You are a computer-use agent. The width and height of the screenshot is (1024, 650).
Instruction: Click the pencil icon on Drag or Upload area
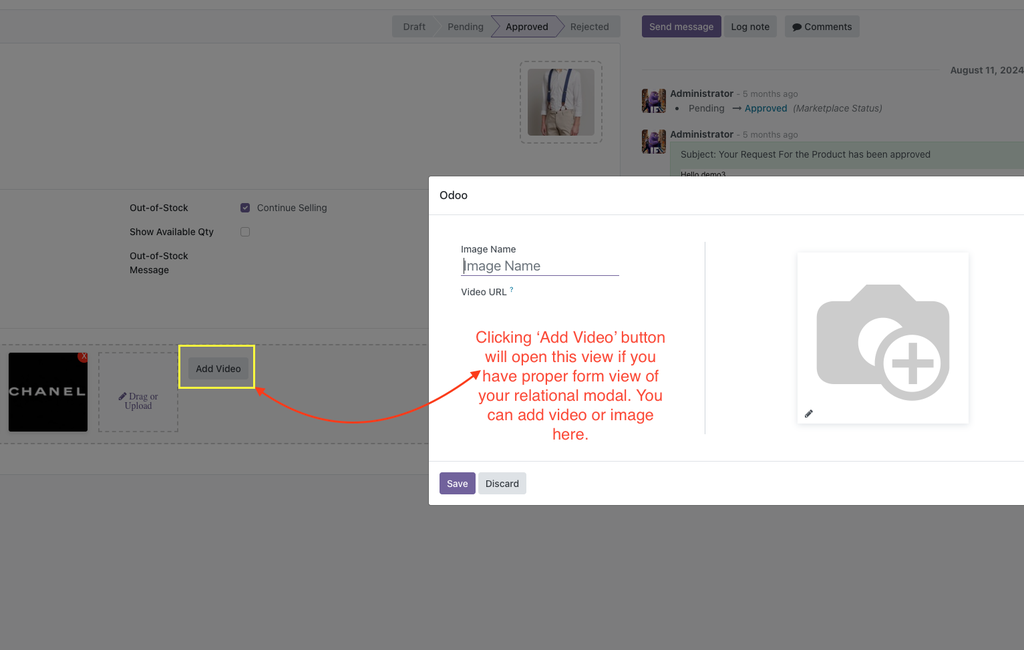[x=121, y=395]
